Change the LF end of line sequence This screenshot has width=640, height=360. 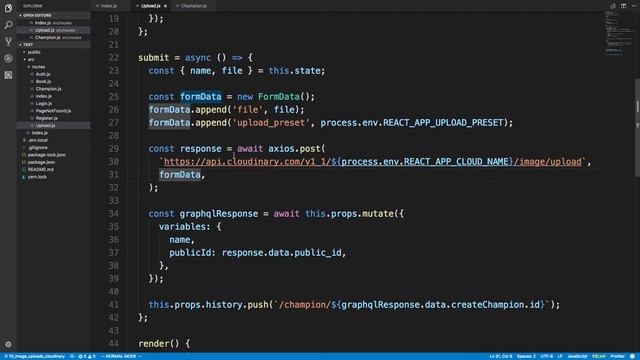(x=560, y=356)
